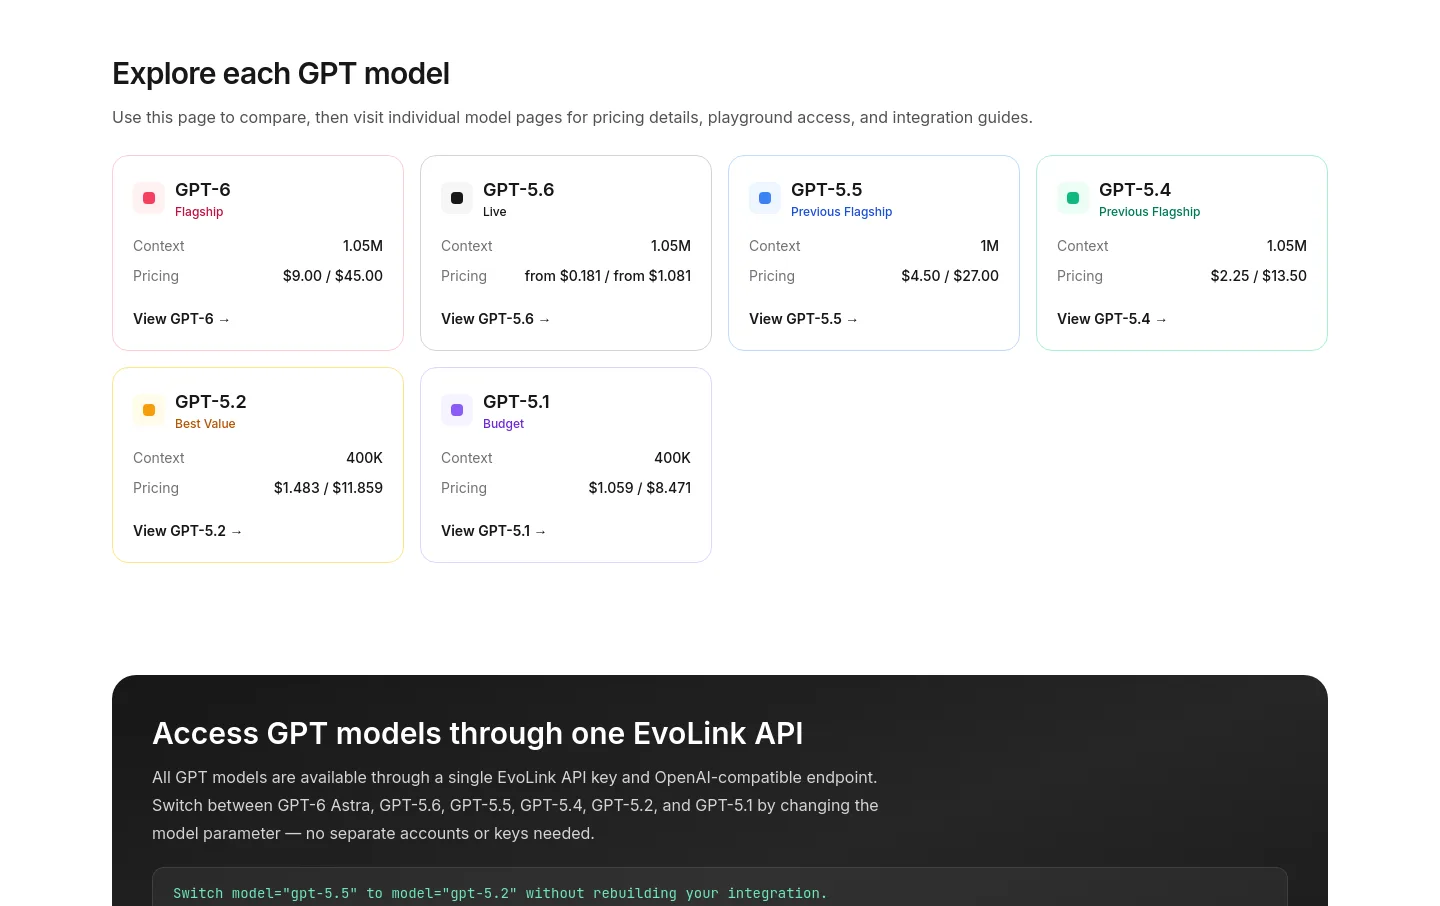
Task: Select the GPT-5.1 card title
Action: click(516, 402)
